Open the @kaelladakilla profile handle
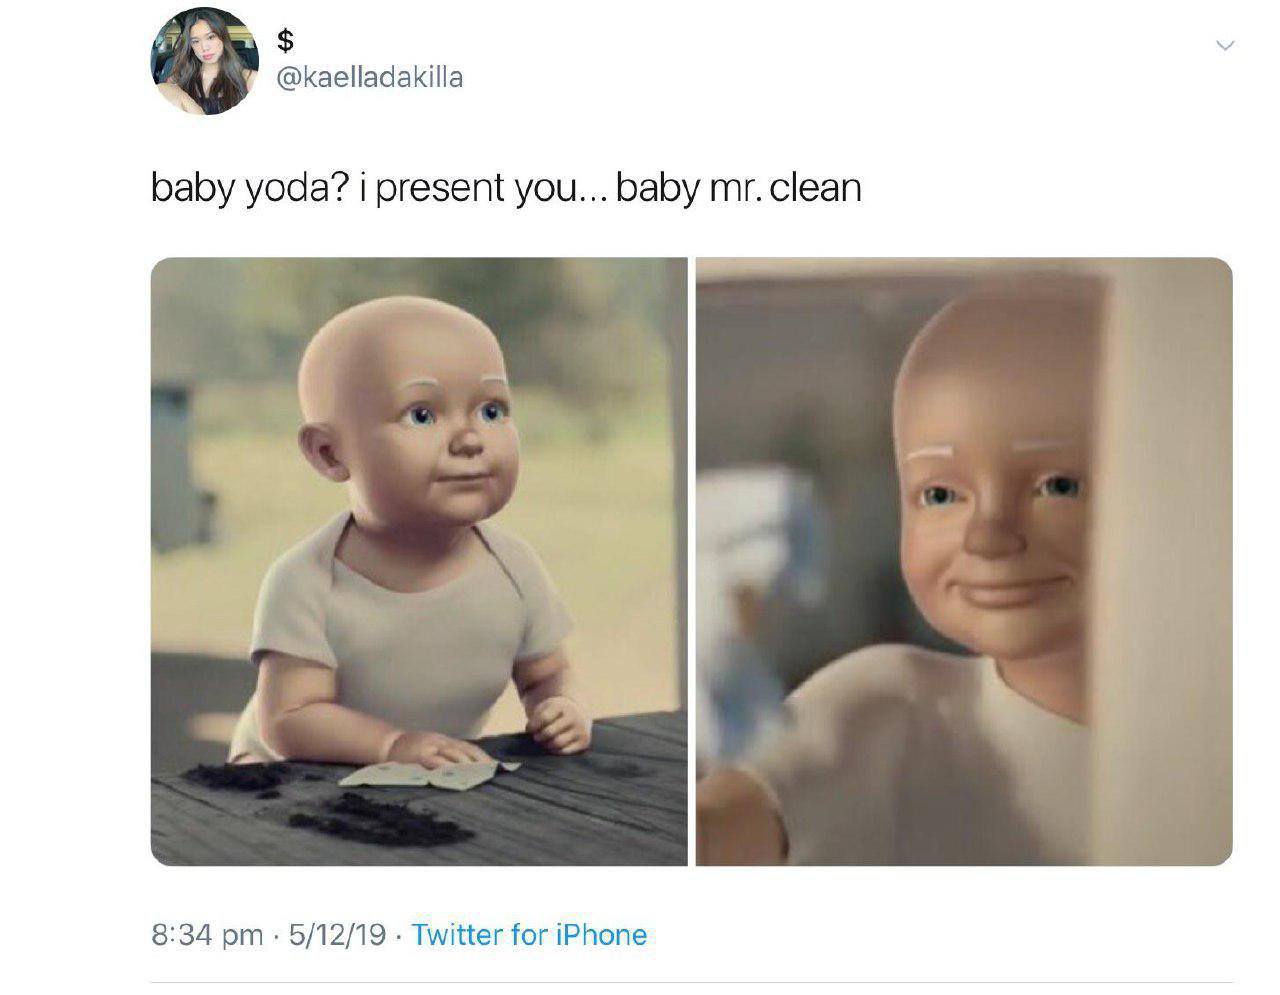 [x=369, y=77]
